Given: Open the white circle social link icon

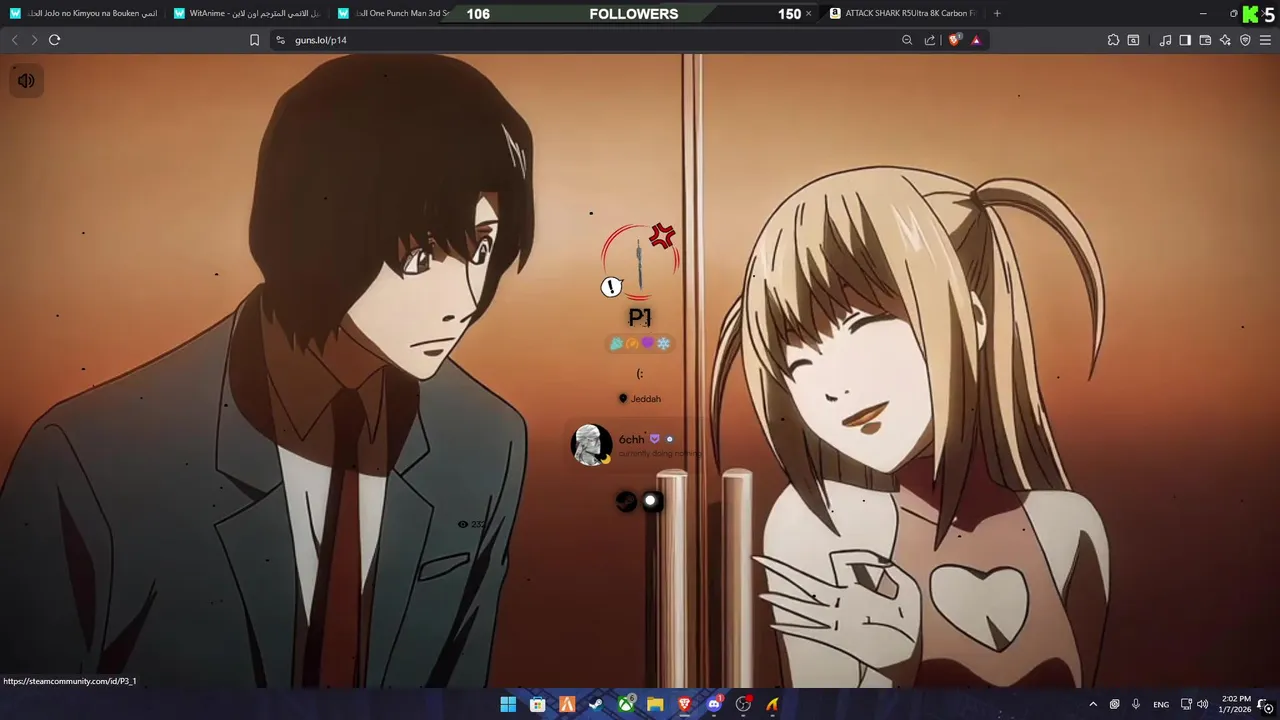Looking at the screenshot, I should pyautogui.click(x=651, y=502).
